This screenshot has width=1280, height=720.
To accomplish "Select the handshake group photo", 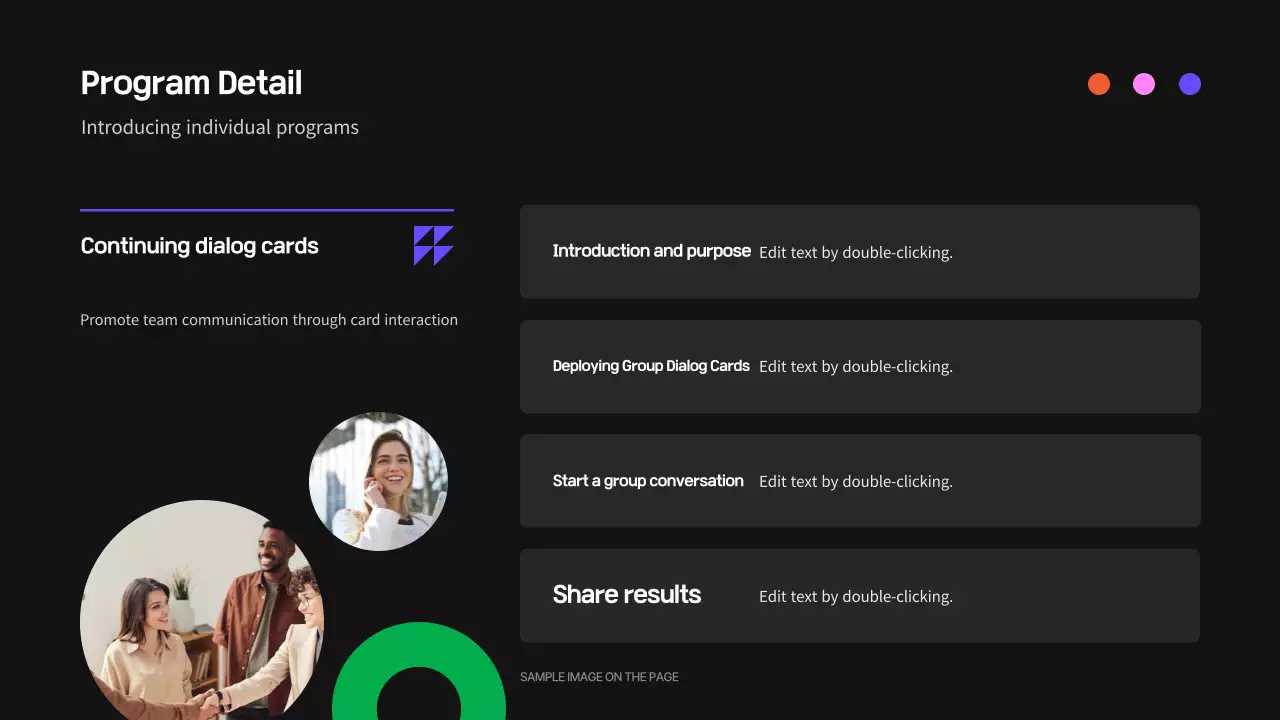I will tap(202, 610).
